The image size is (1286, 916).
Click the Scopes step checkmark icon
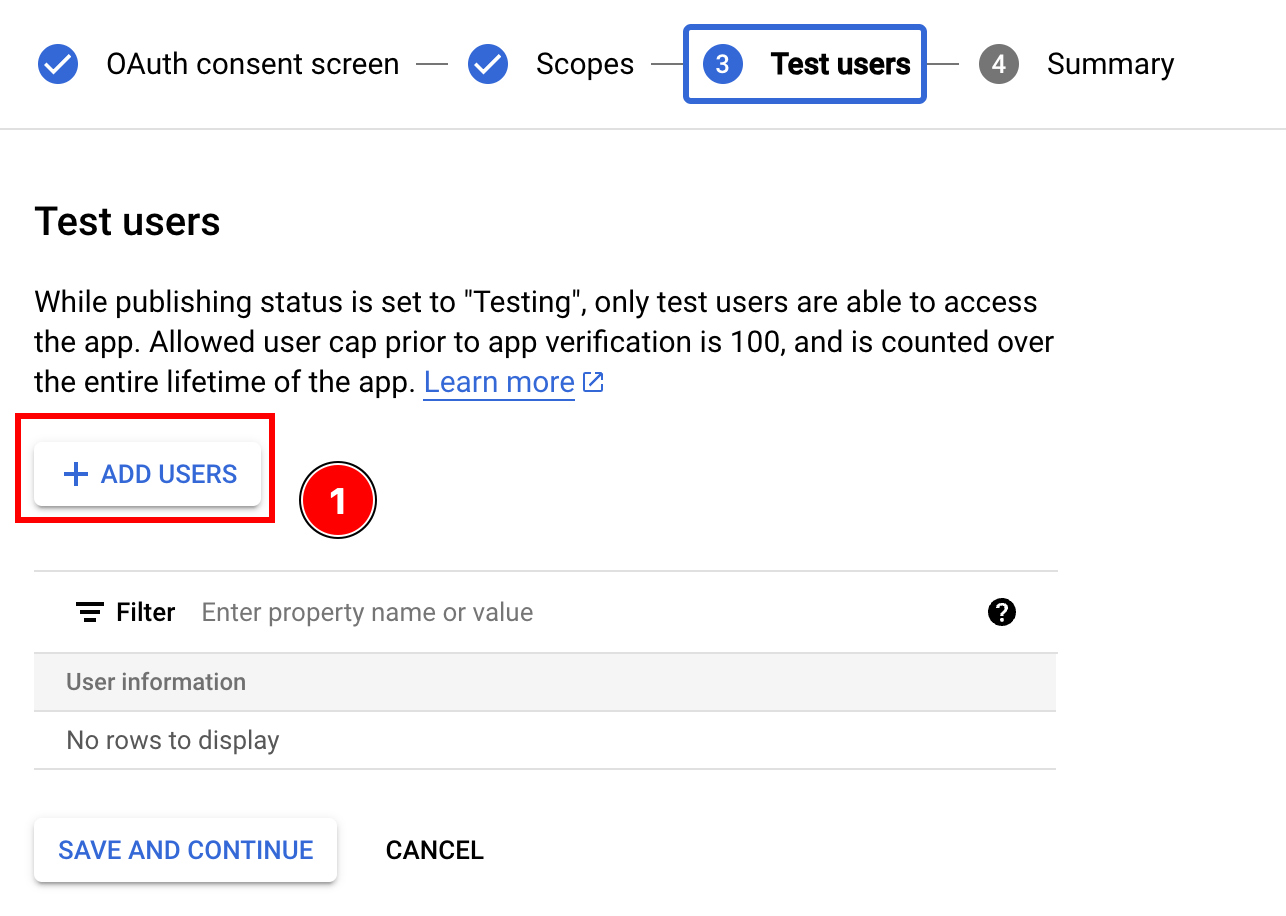coord(488,65)
